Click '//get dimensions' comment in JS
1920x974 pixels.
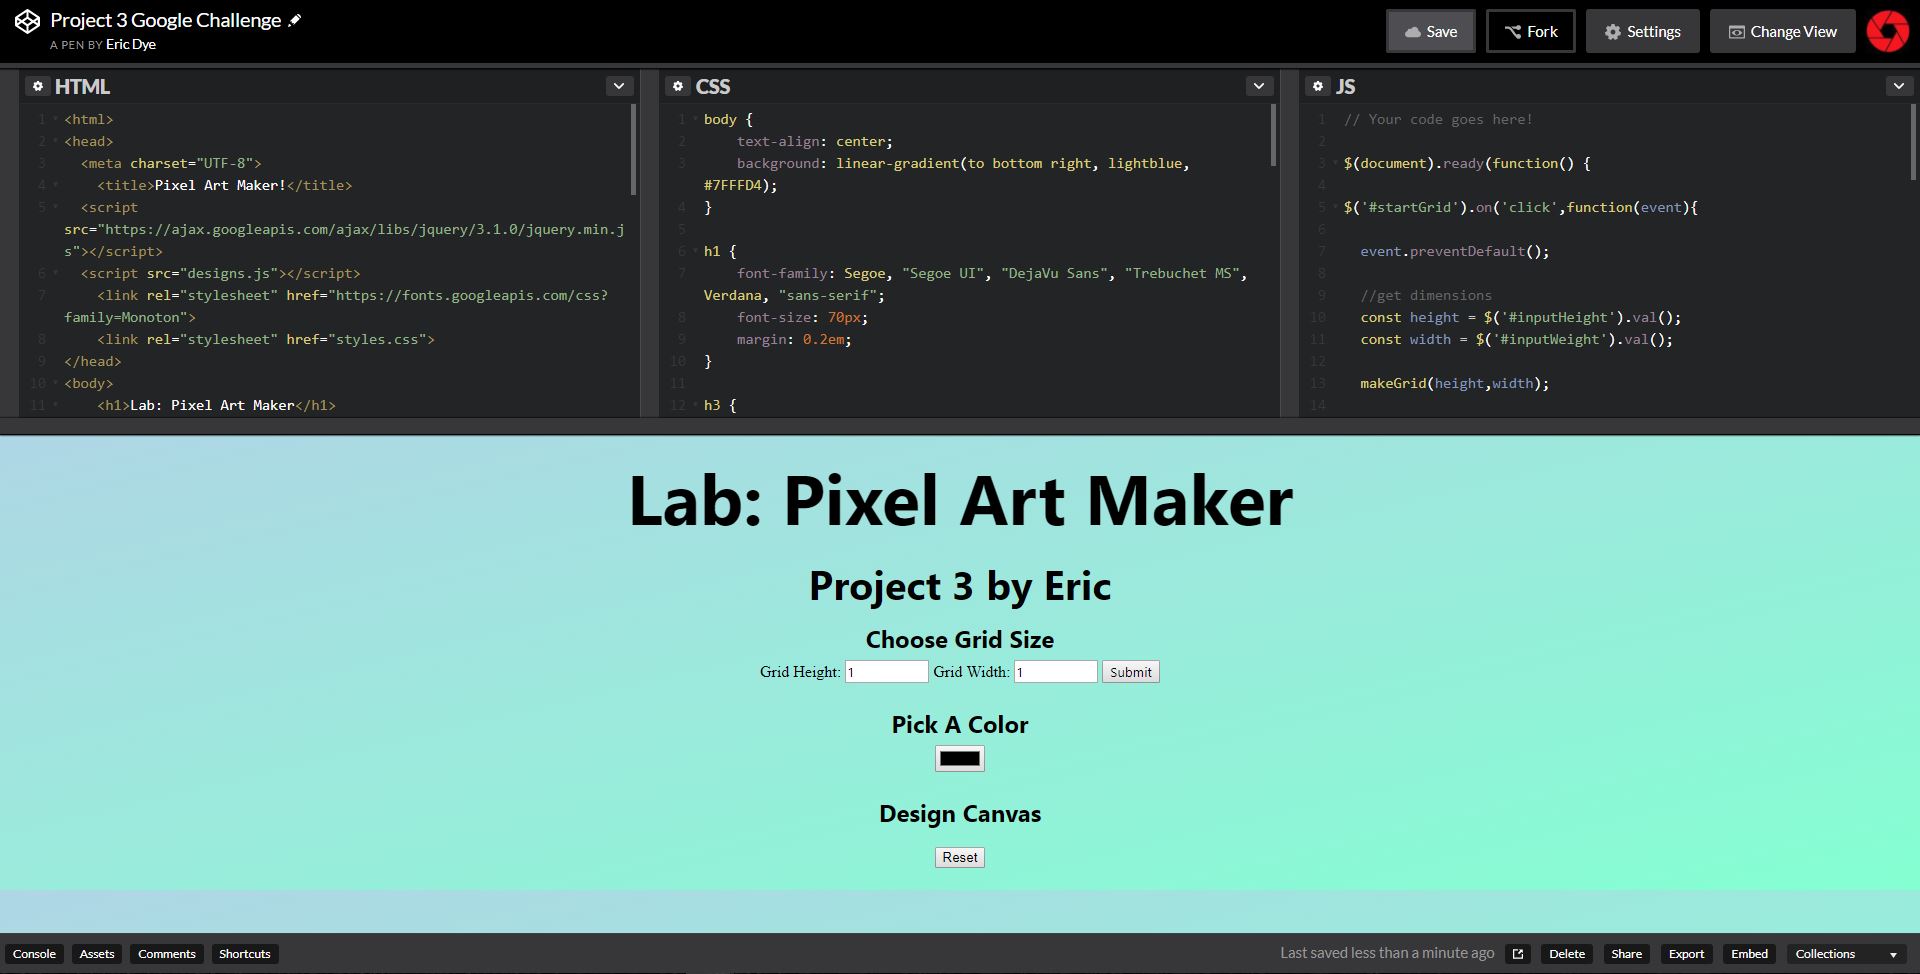click(x=1426, y=295)
